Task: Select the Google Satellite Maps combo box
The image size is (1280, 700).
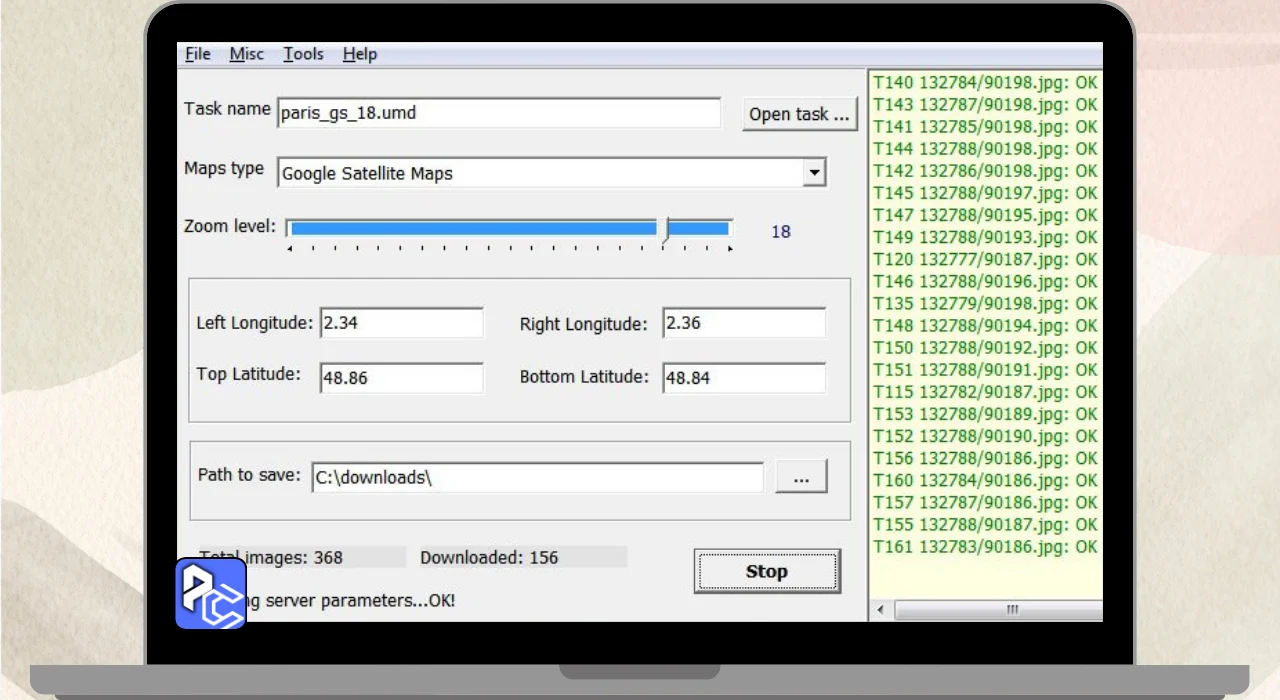Action: tap(551, 173)
